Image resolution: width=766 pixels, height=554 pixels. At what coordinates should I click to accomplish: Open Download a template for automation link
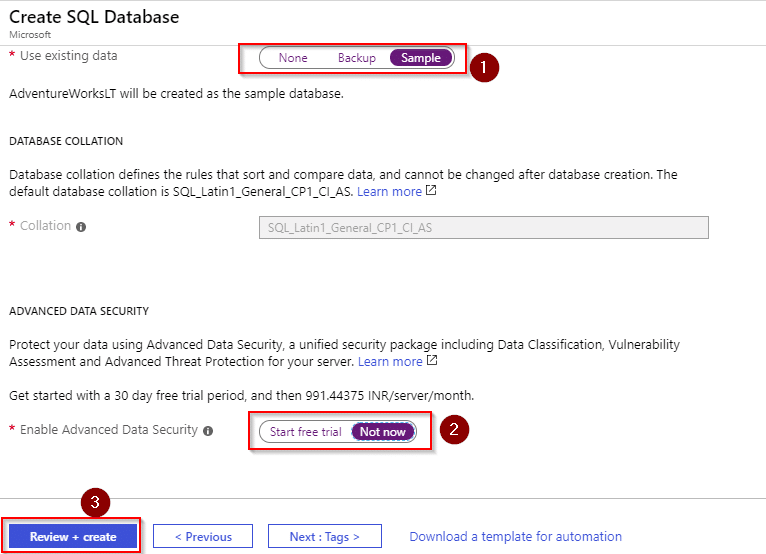[x=515, y=536]
